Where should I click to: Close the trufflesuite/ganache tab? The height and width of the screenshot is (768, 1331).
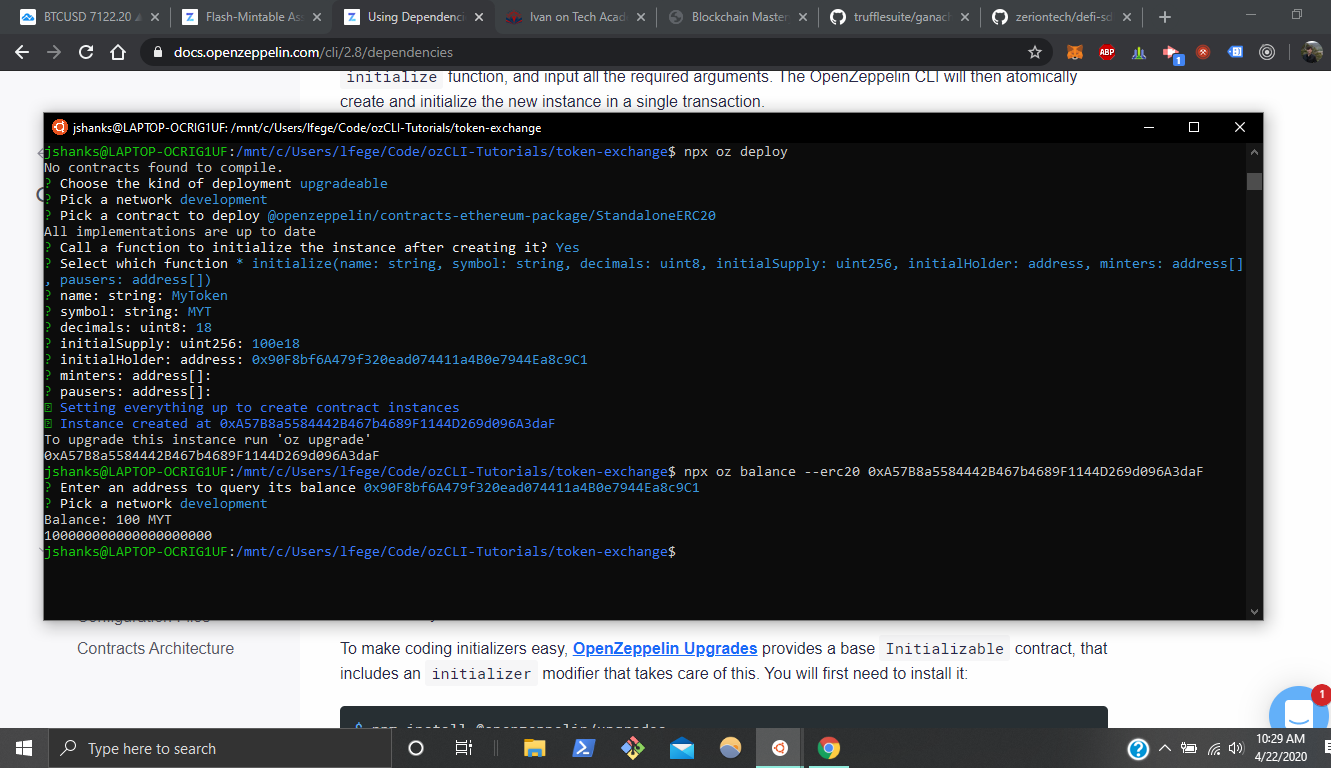(964, 17)
